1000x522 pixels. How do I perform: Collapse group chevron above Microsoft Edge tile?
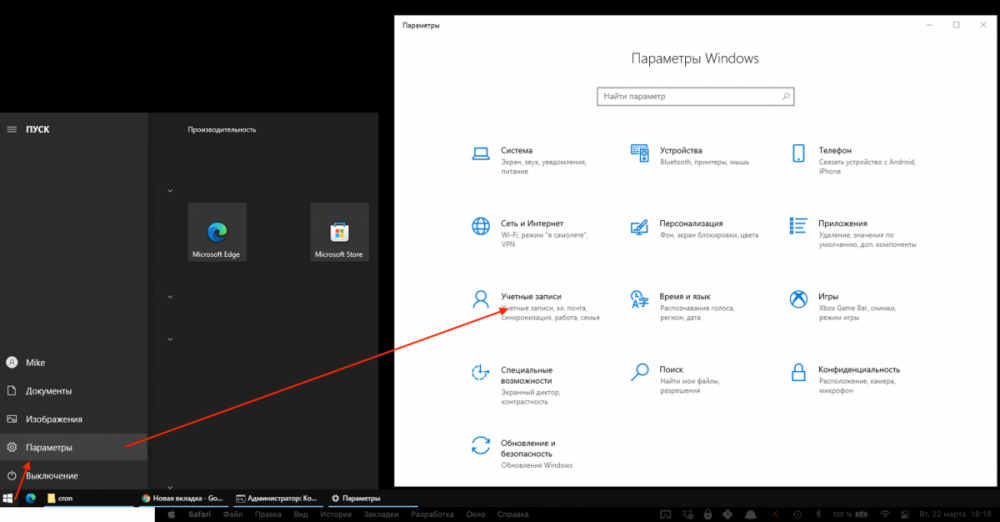coord(170,190)
